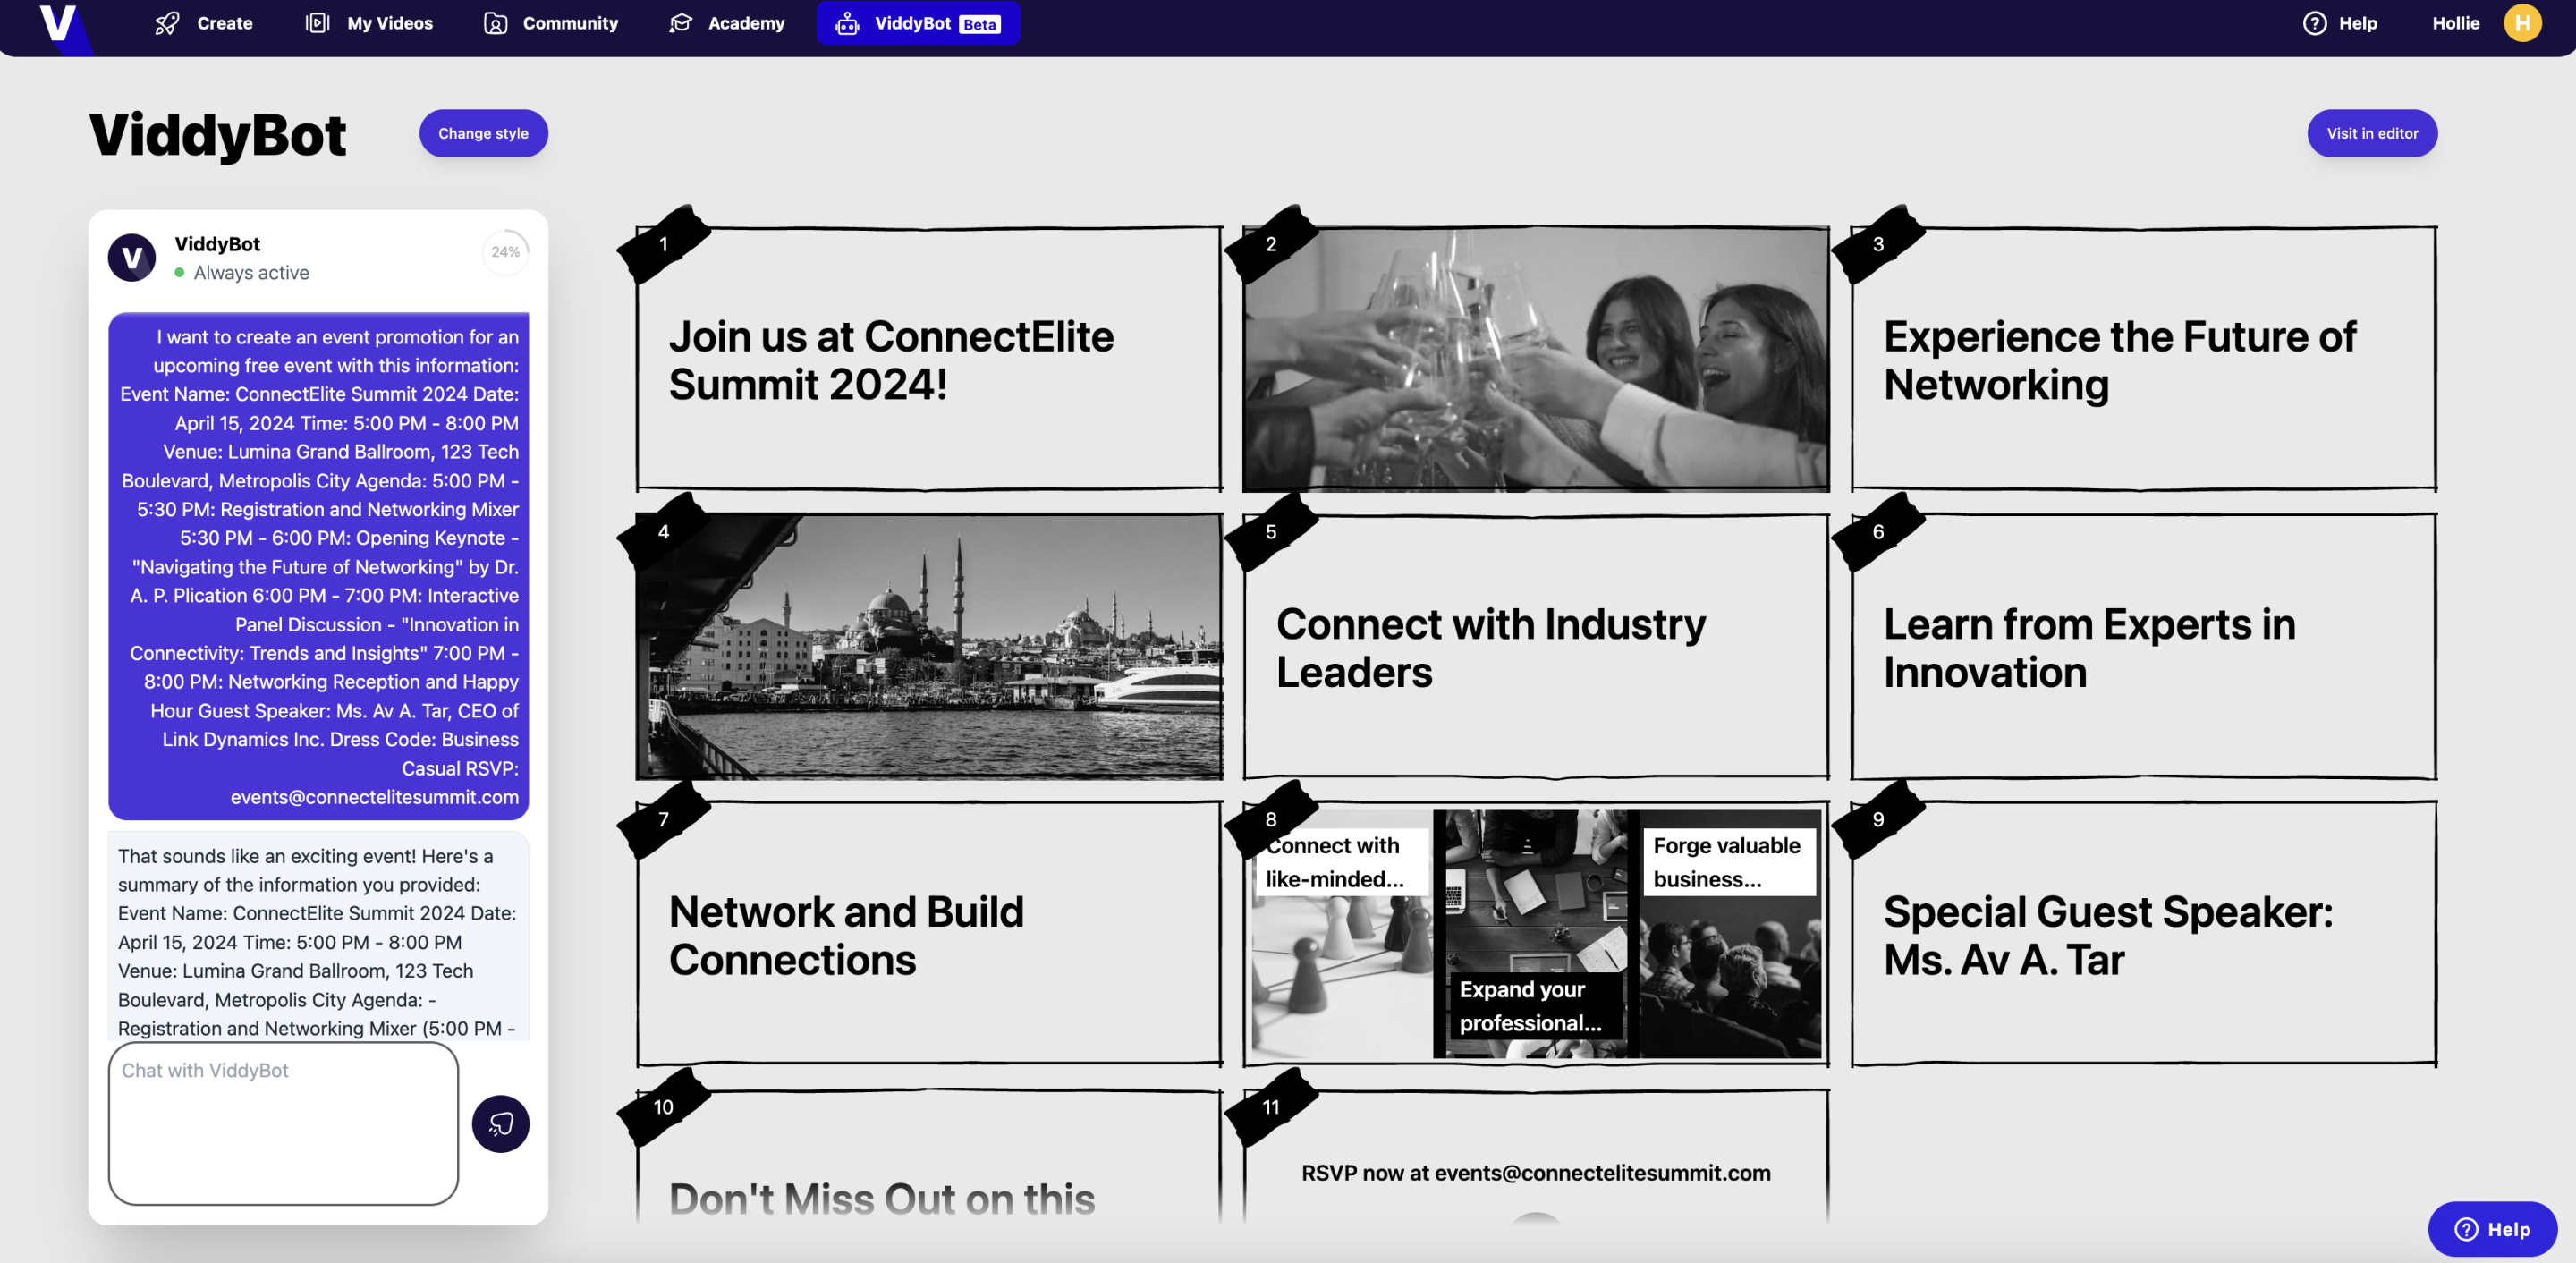
Task: Click the Help question mark icon in navbar
Action: (2314, 23)
